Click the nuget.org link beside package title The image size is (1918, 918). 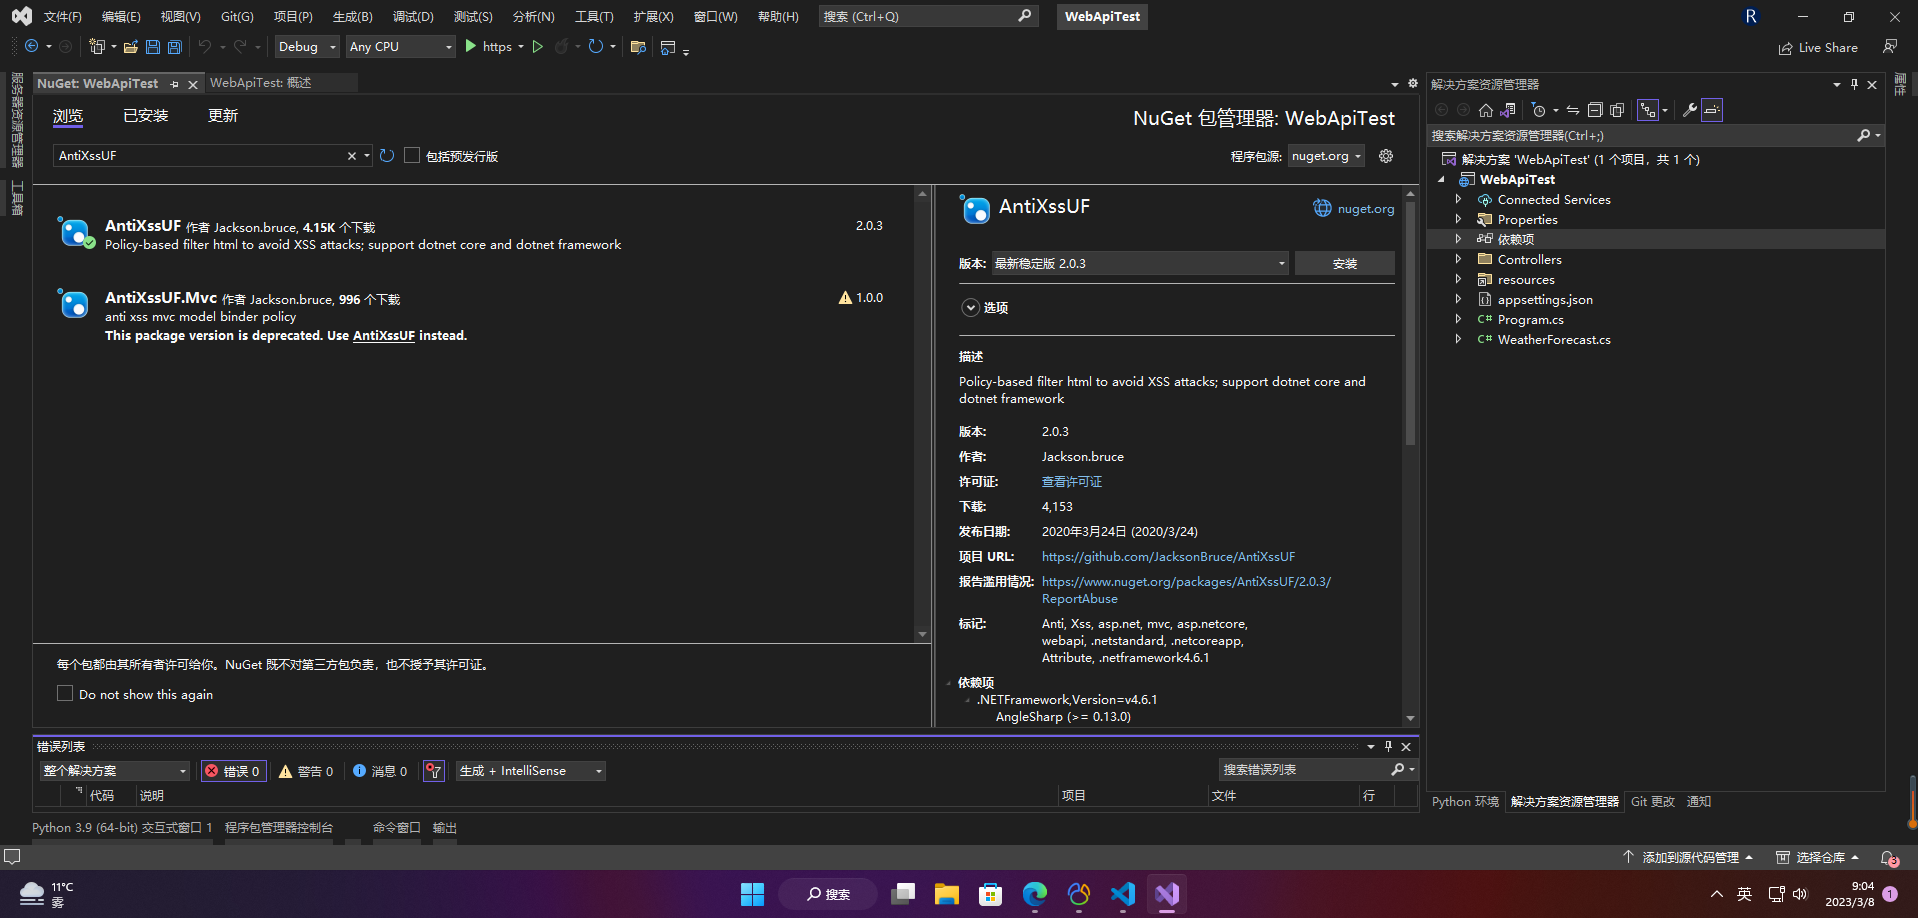click(x=1354, y=209)
